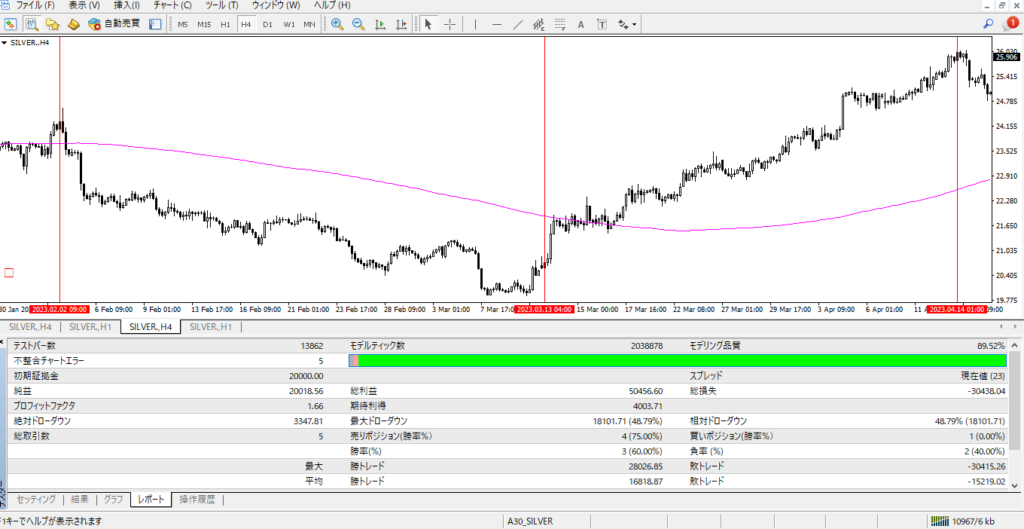Screen dimensions: 1024x529
Task: Expand the SILVER.,H4 chart title triangle
Action: tap(5, 44)
